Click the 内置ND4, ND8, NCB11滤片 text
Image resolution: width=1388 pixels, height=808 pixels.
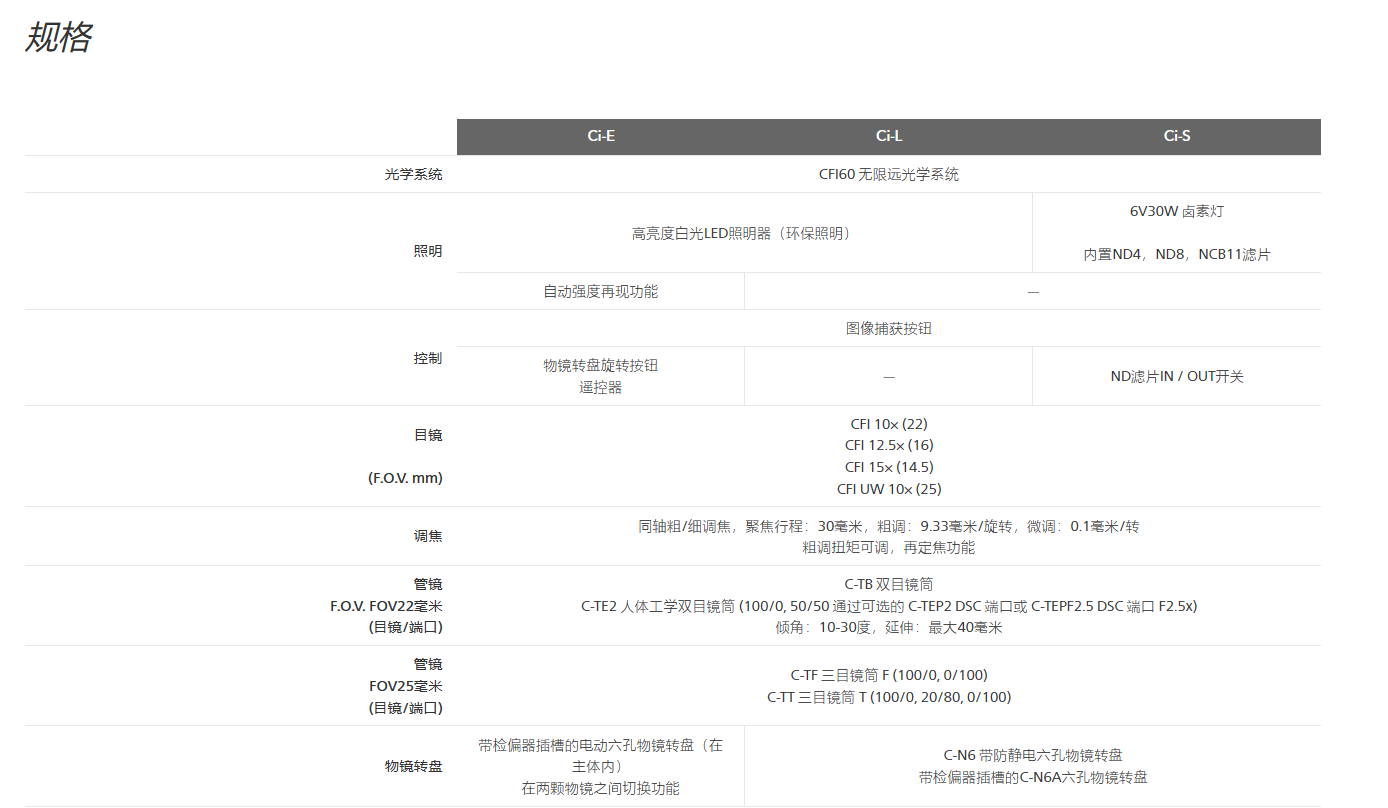[x=1176, y=255]
